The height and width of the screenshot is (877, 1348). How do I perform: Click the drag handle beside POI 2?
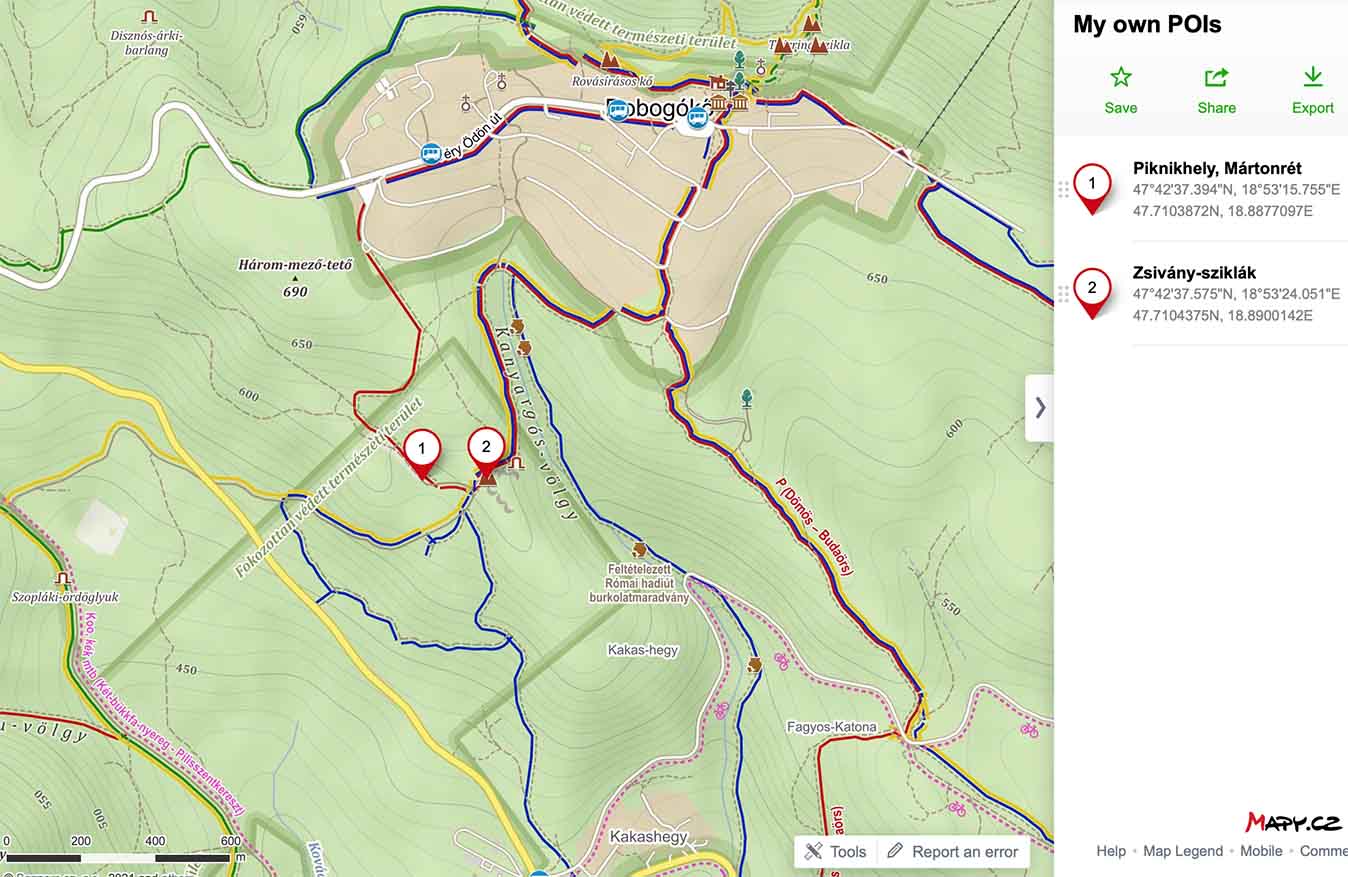[x=1063, y=293]
